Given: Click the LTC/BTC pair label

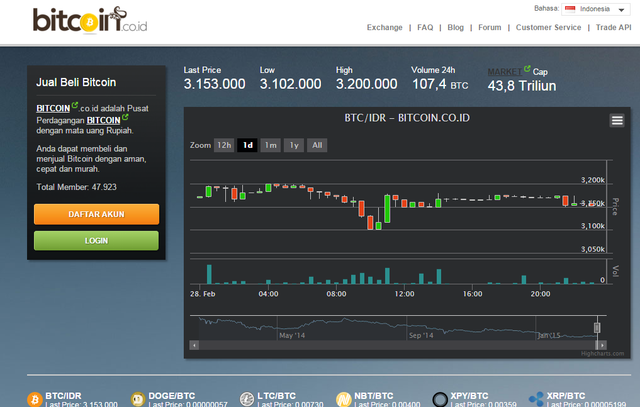Looking at the screenshot, I should 276,396.
